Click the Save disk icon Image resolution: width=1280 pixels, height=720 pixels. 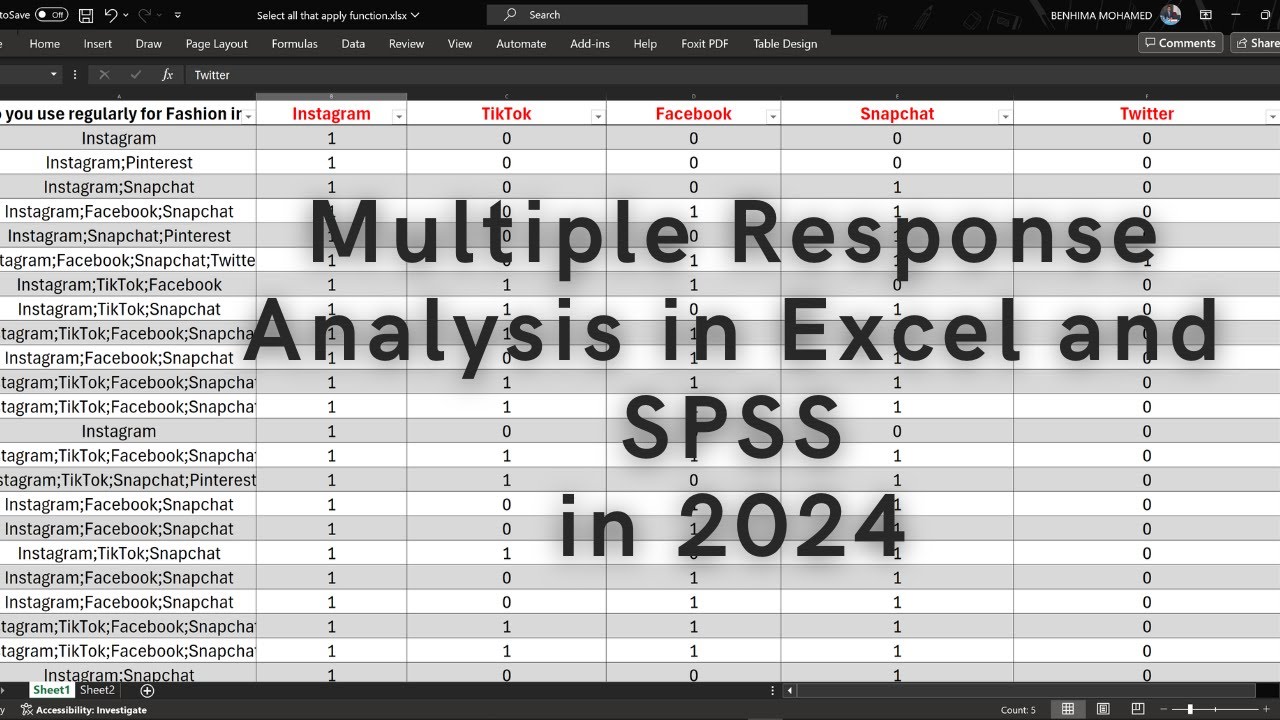click(86, 15)
